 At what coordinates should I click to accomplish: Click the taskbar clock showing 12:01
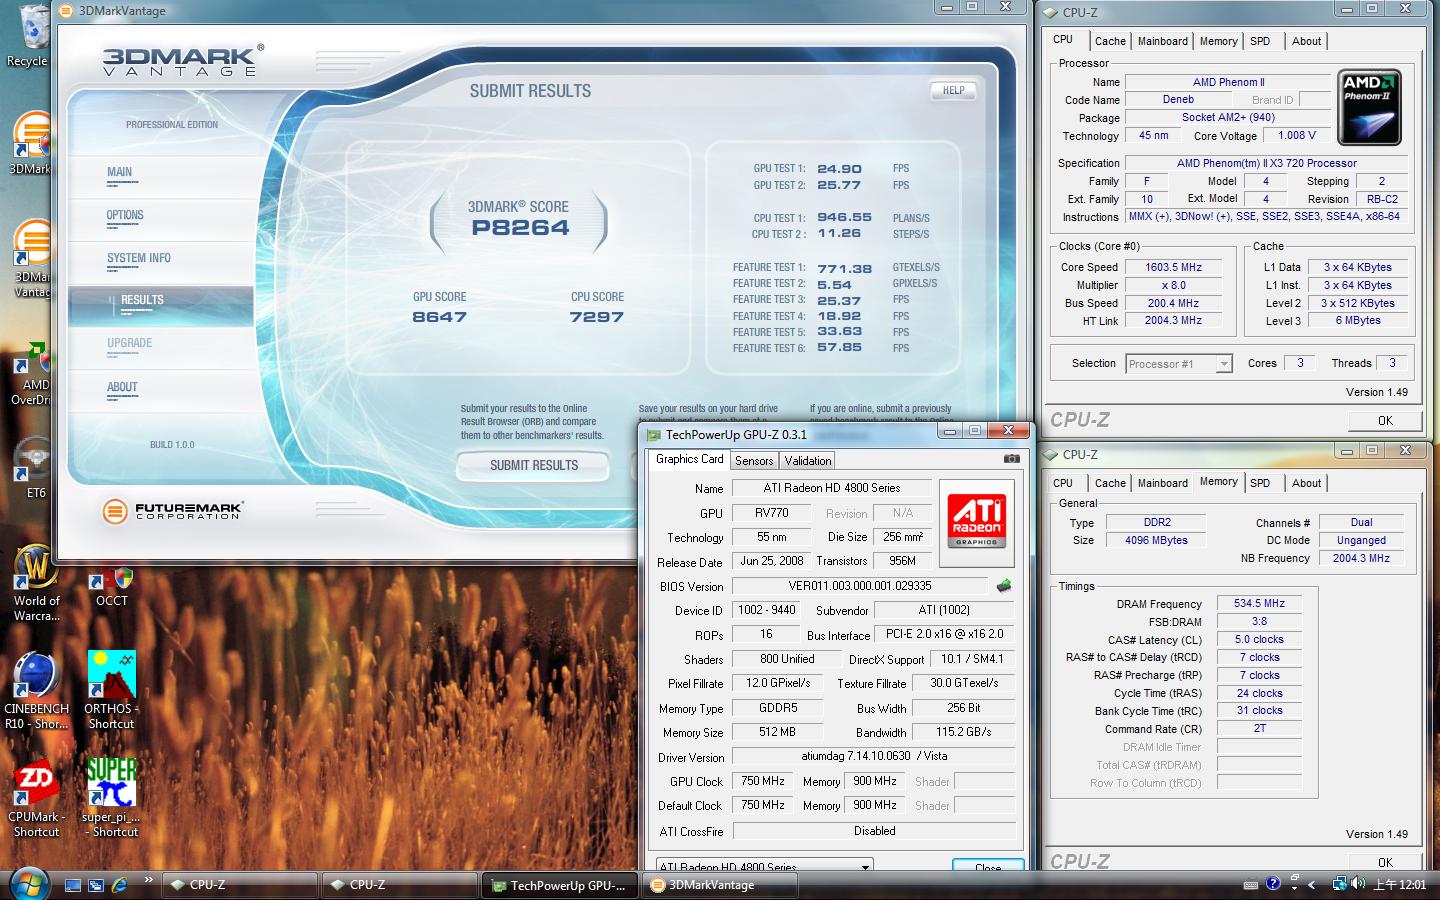pyautogui.click(x=1400, y=885)
